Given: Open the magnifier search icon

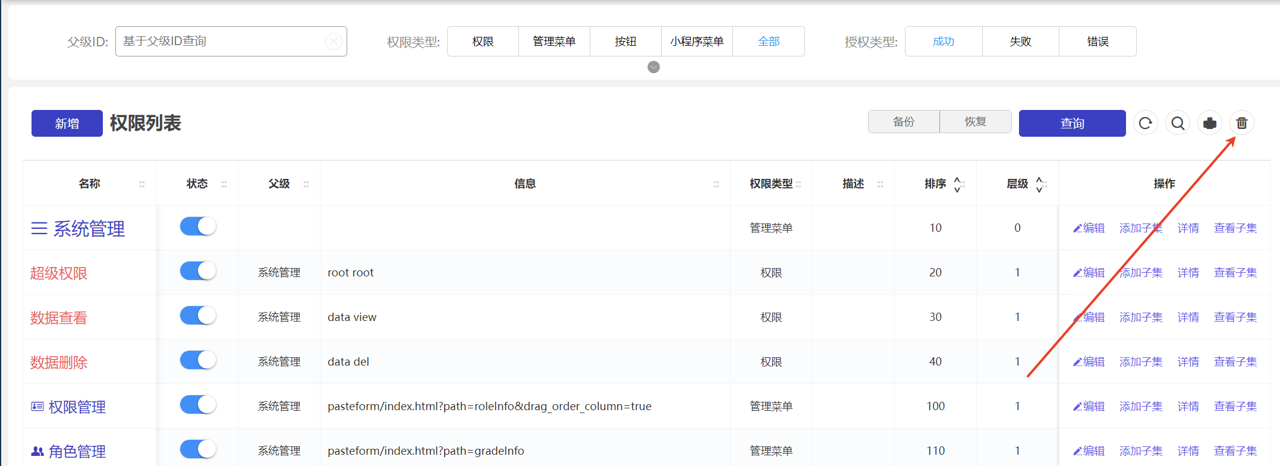Looking at the screenshot, I should pos(1178,123).
